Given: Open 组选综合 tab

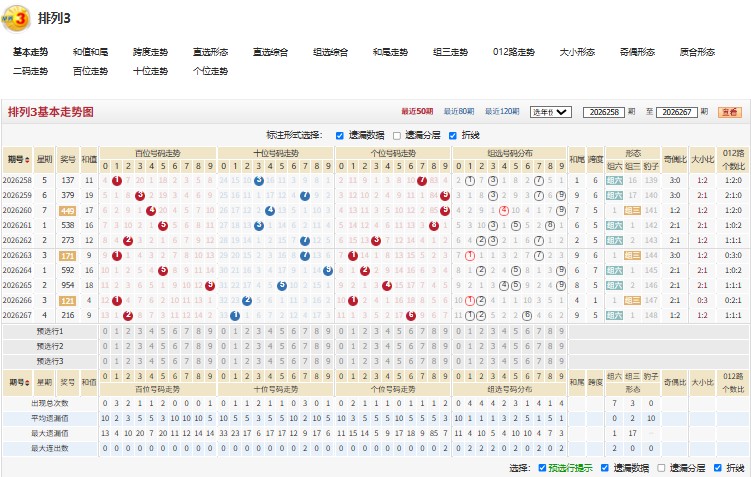Looking at the screenshot, I should 330,52.
